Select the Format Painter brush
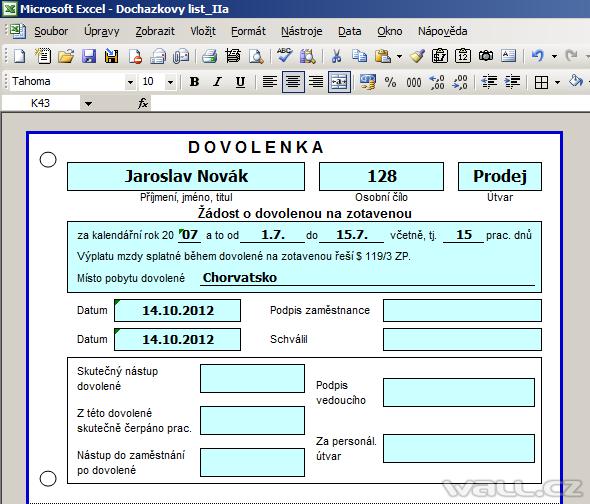The width and height of the screenshot is (590, 504). pos(417,56)
